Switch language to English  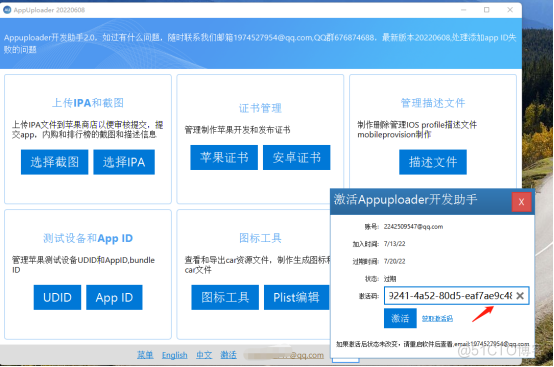(x=175, y=355)
